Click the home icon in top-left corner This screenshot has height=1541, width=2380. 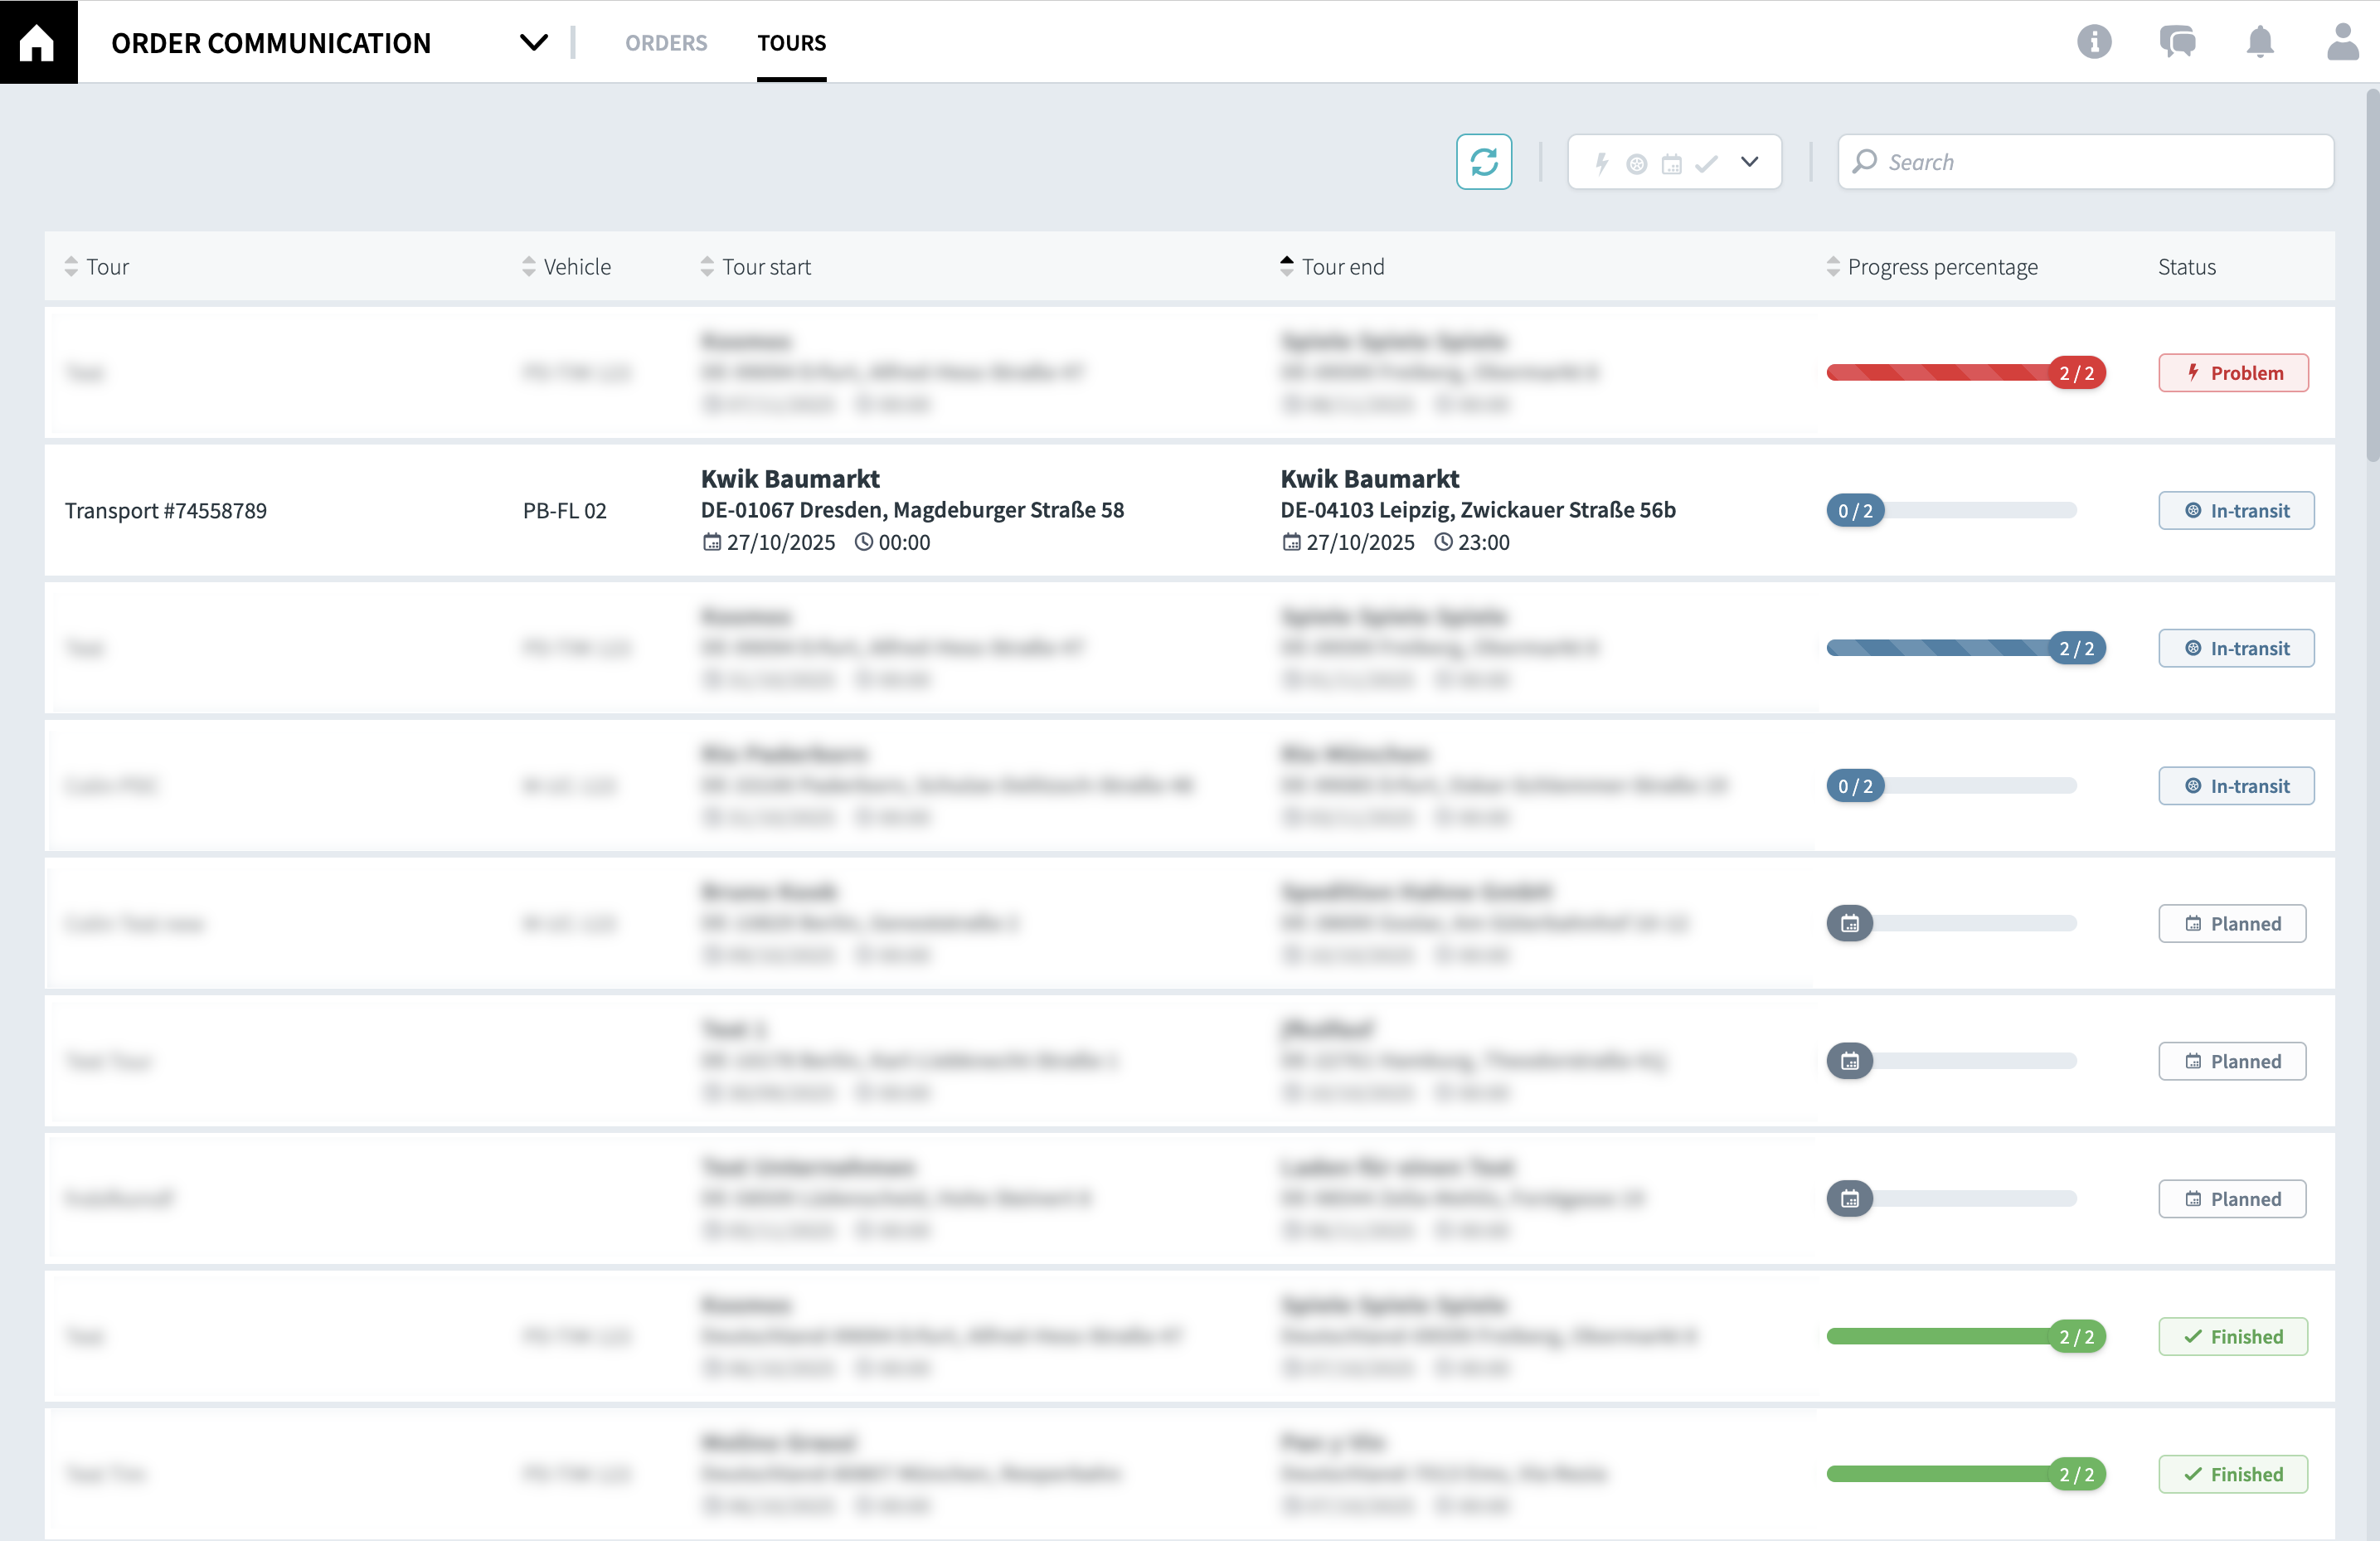point(38,42)
